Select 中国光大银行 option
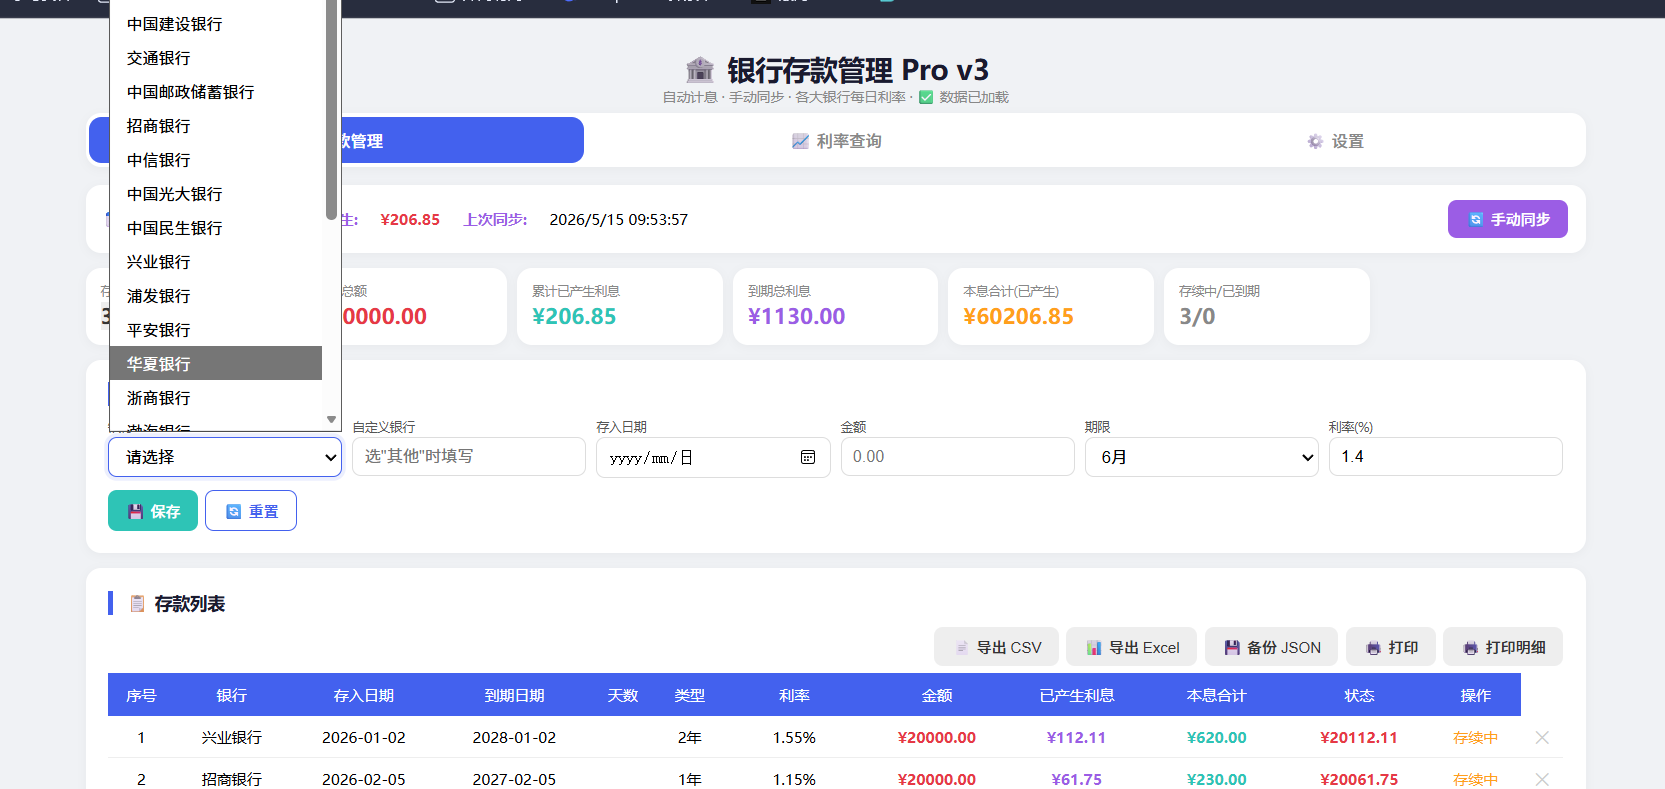Image resolution: width=1665 pixels, height=789 pixels. click(x=216, y=194)
